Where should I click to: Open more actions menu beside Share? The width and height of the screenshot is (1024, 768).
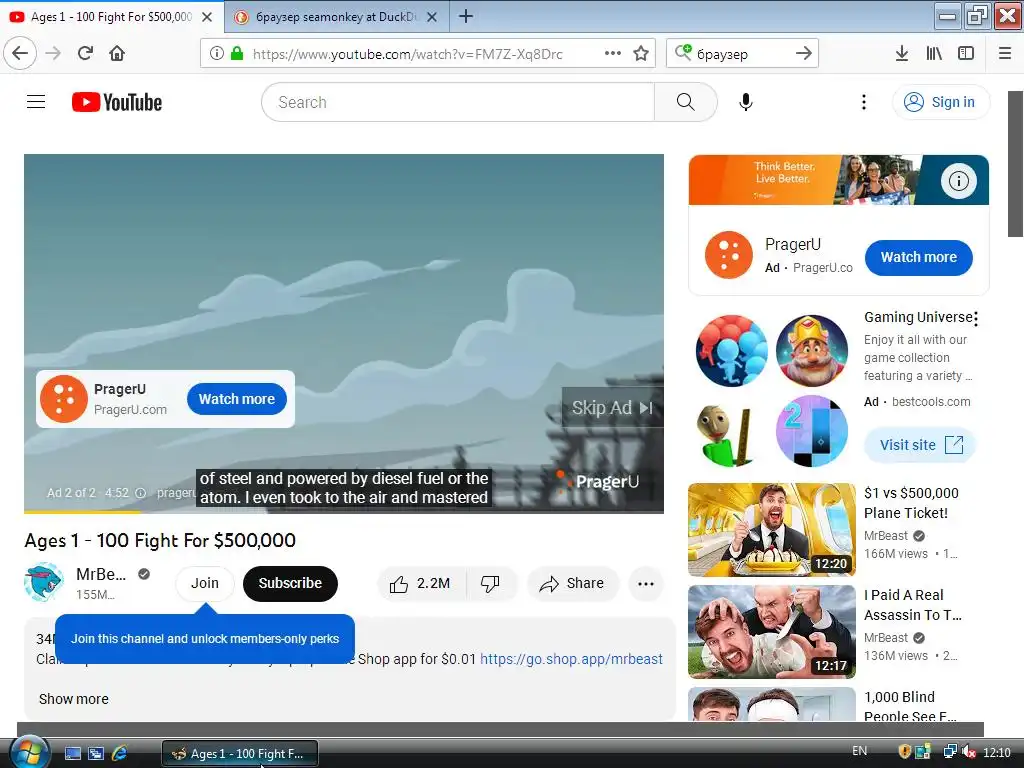[645, 583]
